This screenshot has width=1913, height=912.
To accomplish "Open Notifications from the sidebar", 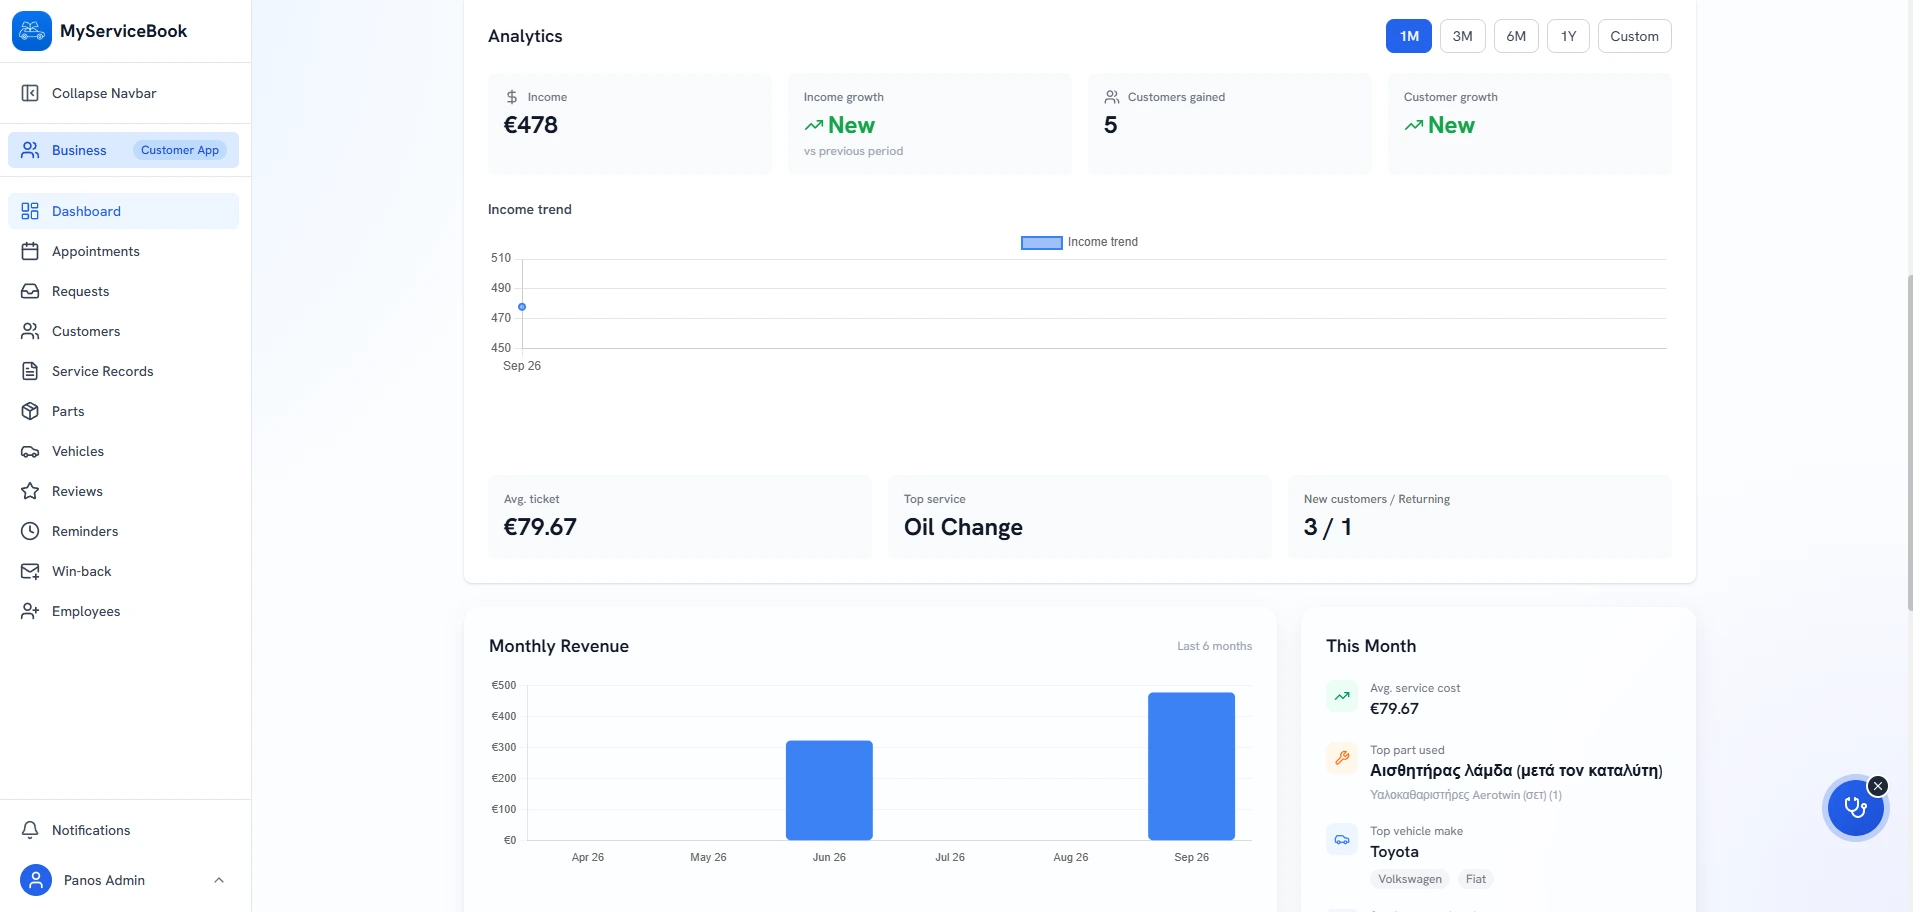I will (123, 830).
